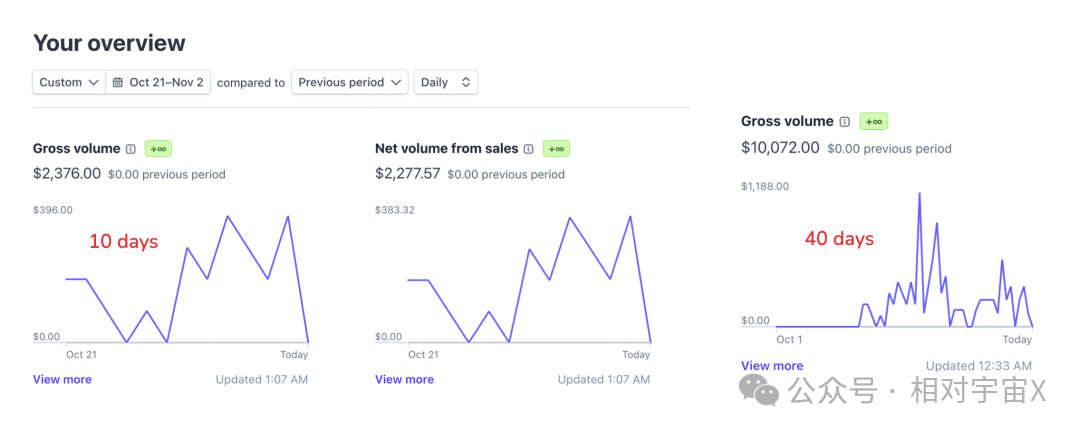The height and width of the screenshot is (433, 1080).
Task: Click the calendar icon in the date range
Action: 118,83
